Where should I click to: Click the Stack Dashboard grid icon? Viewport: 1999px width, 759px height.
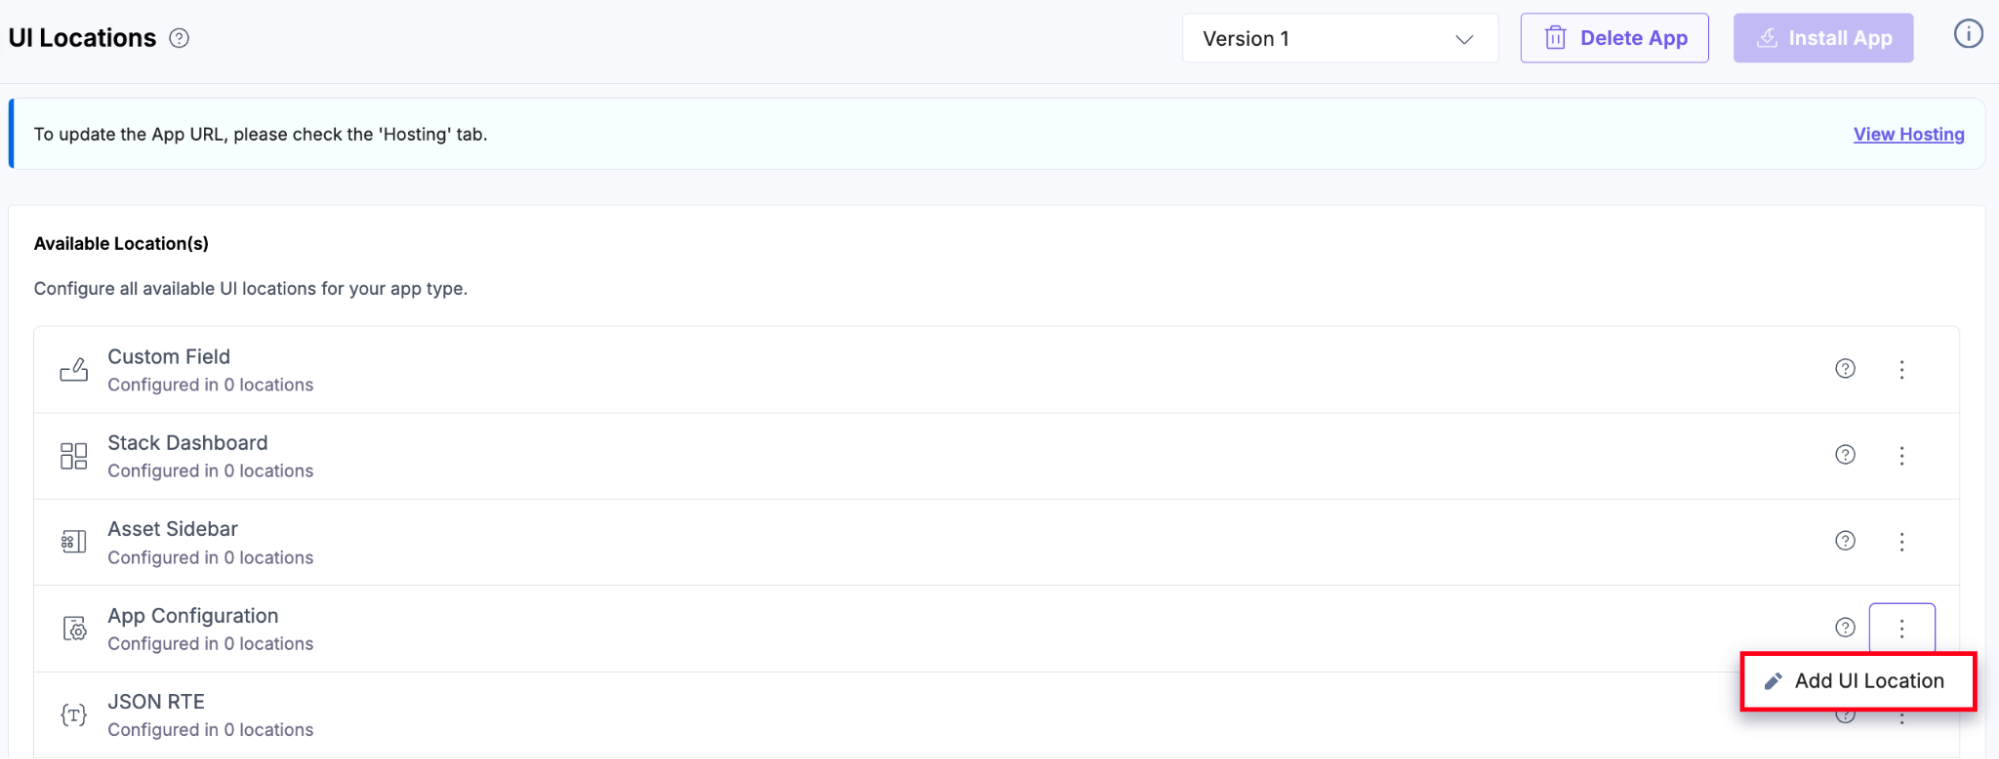pos(74,456)
